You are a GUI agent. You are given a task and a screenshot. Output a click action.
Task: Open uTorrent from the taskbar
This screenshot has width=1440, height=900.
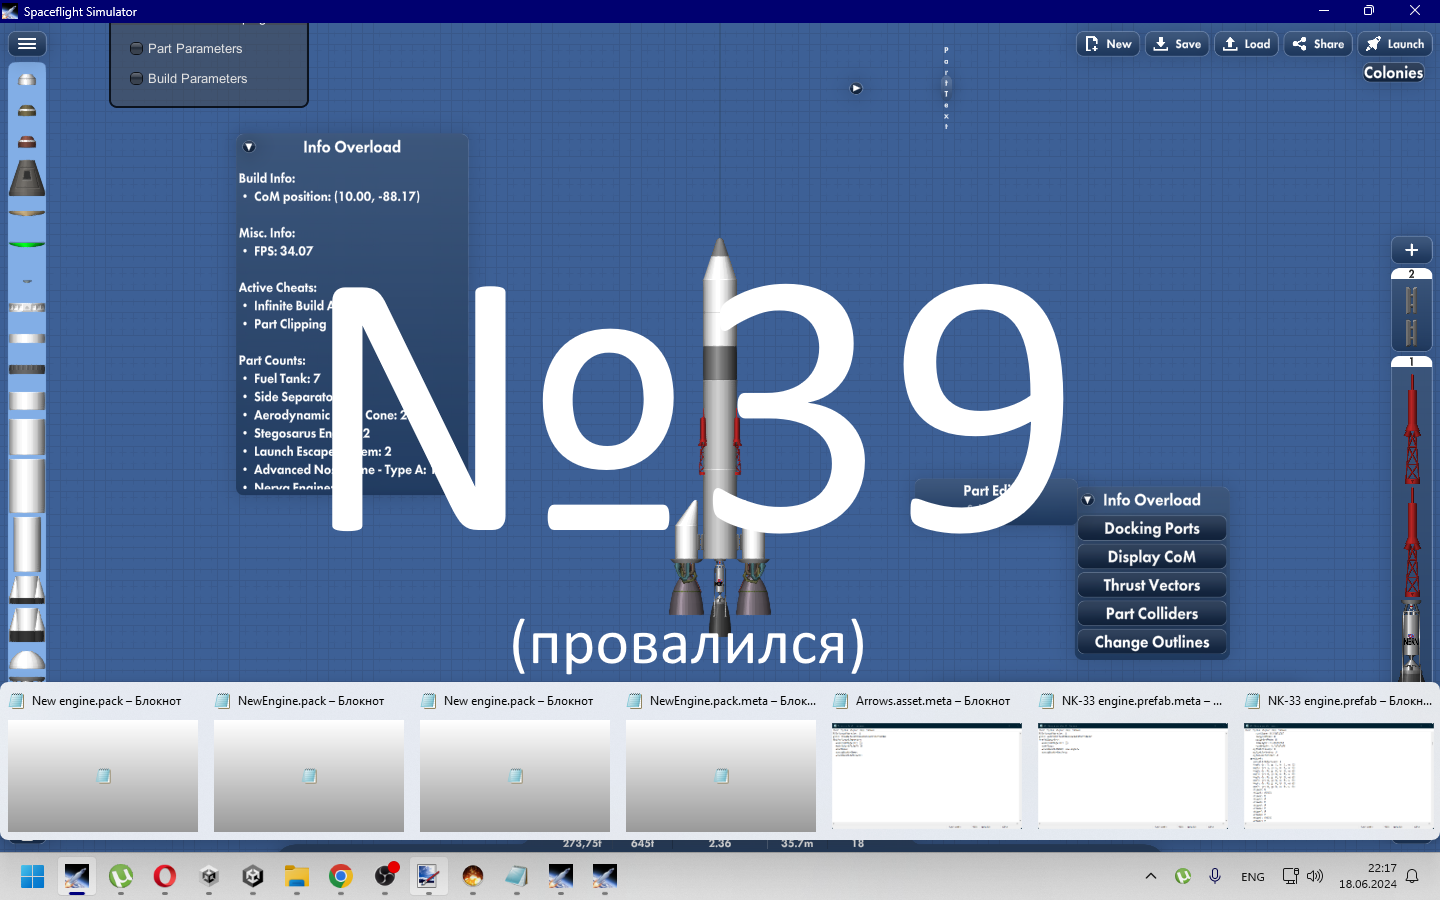coord(121,877)
